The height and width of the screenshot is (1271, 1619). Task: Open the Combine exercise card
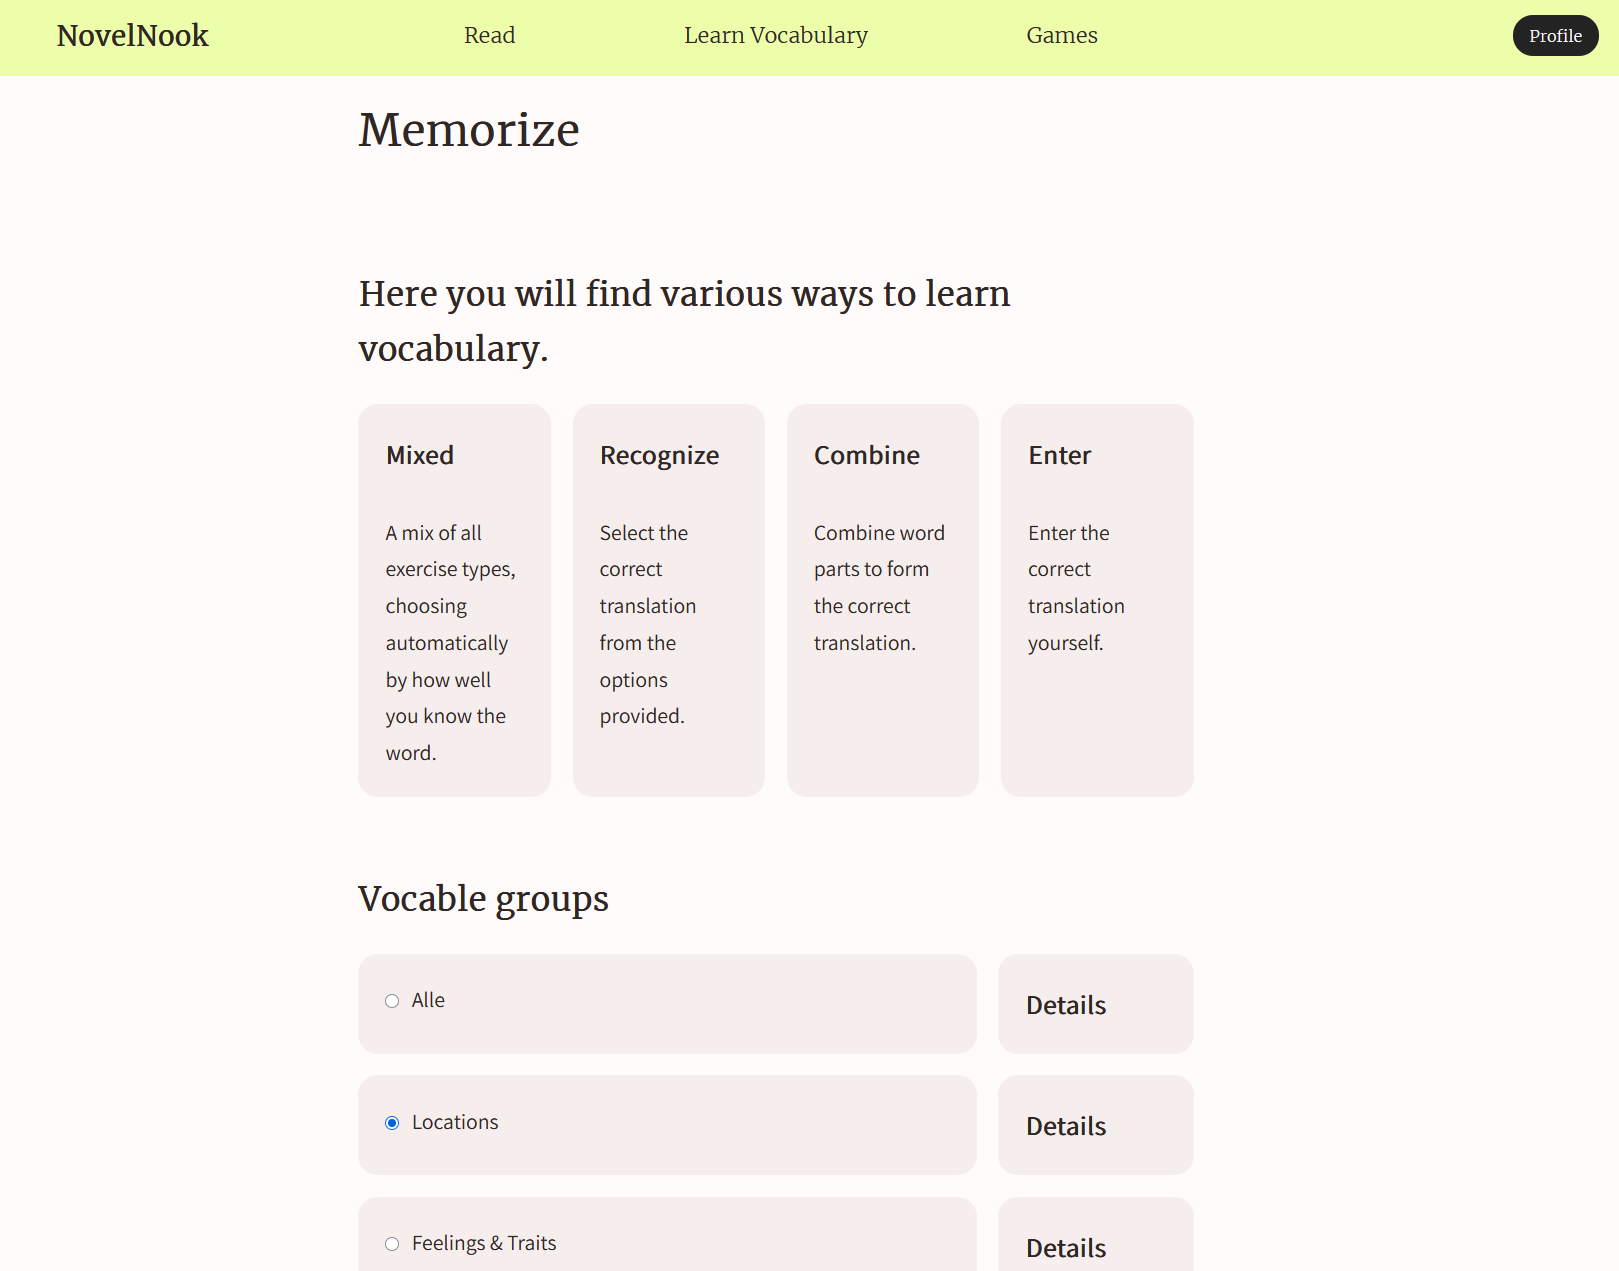tap(882, 600)
